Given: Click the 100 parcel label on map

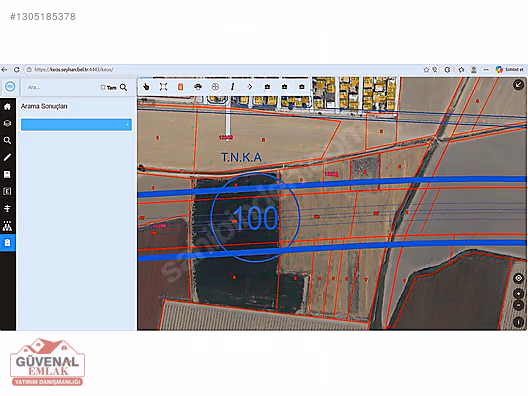Looking at the screenshot, I should [x=256, y=218].
